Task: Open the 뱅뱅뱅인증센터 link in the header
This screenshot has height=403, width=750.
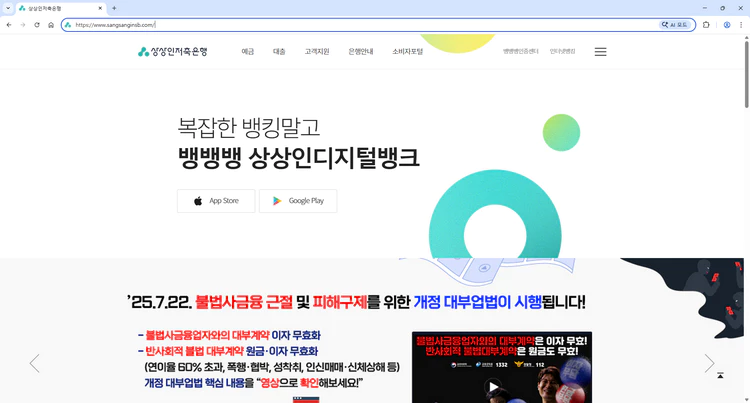Action: click(520, 51)
